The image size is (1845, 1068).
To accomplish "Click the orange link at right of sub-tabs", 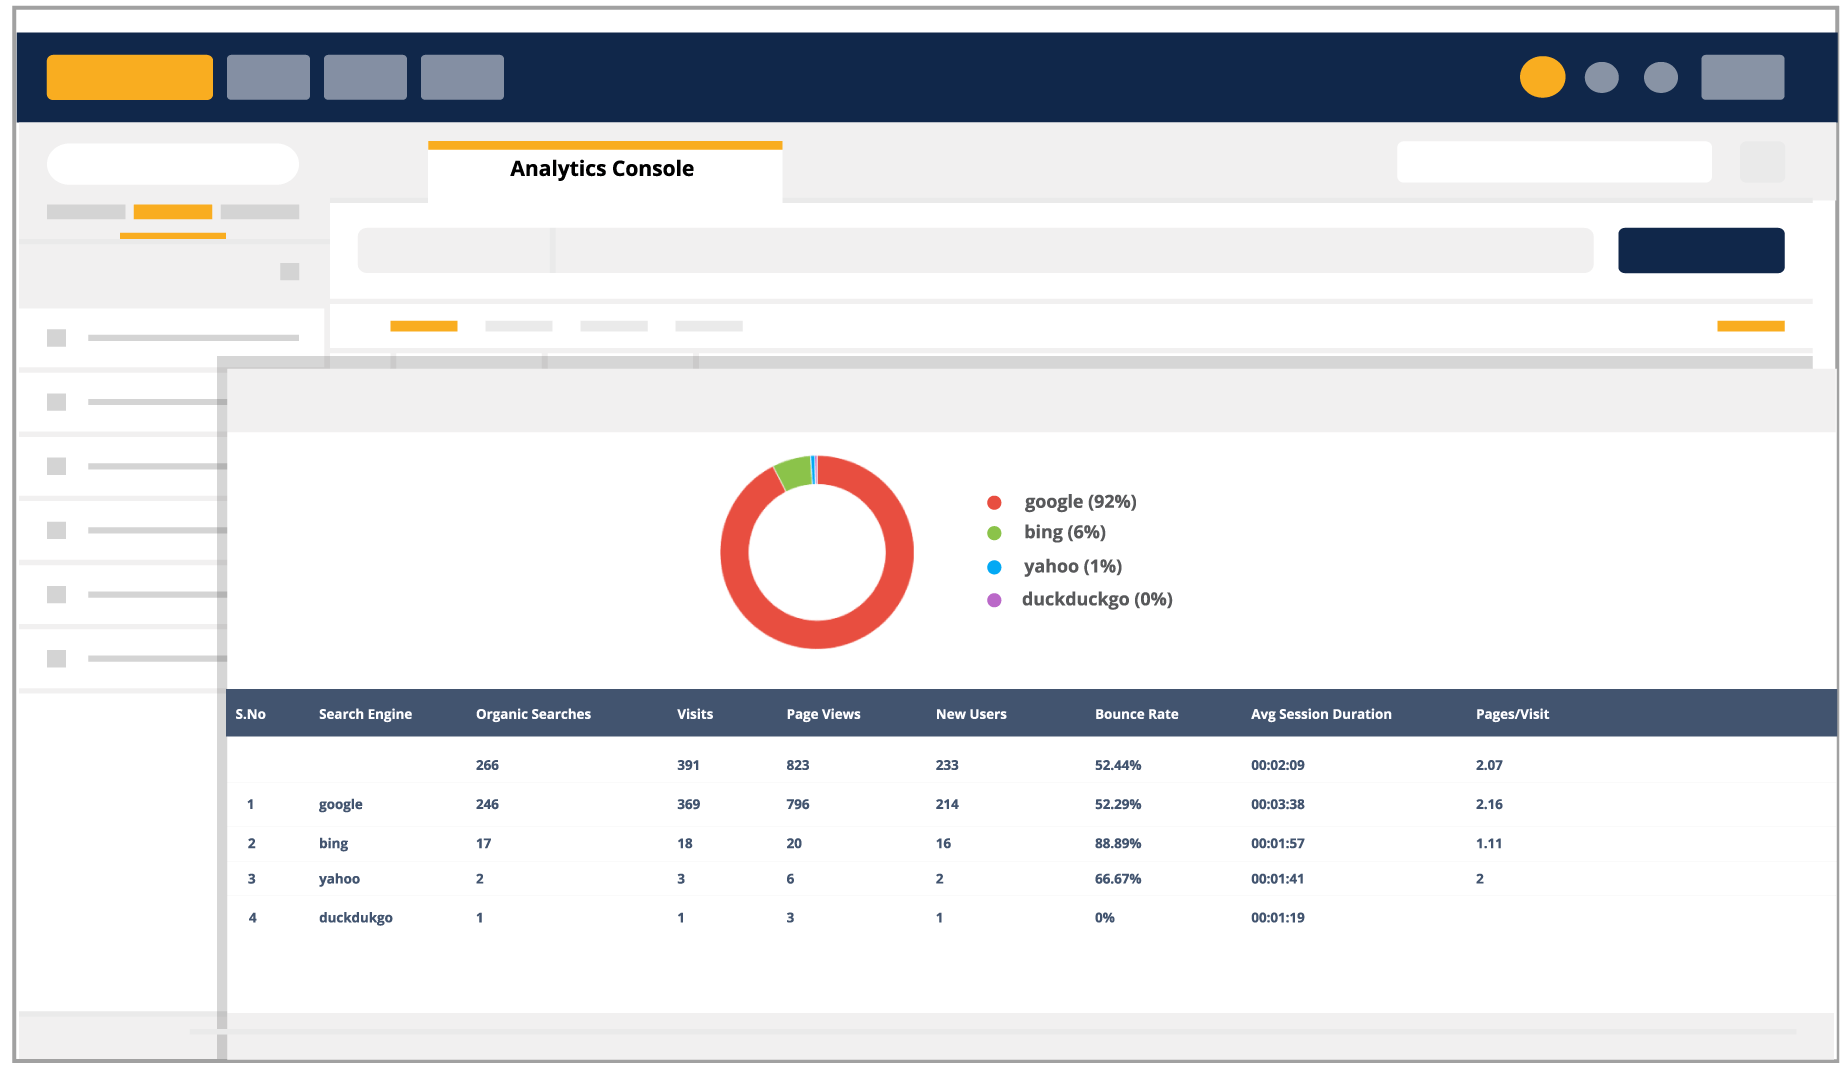I will pos(1750,326).
